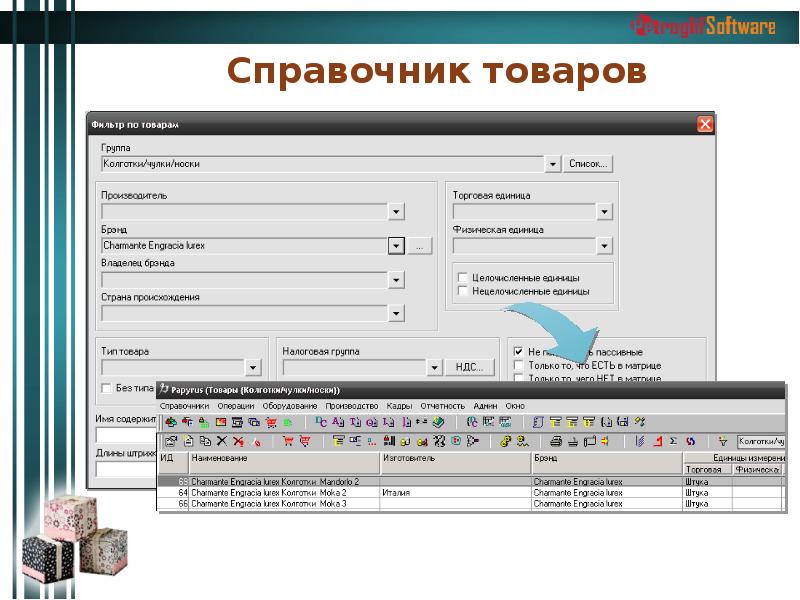Image resolution: width=800 pixels, height=600 pixels.
Task: Expand the 'Группа' dropdown list
Action: pyautogui.click(x=553, y=163)
